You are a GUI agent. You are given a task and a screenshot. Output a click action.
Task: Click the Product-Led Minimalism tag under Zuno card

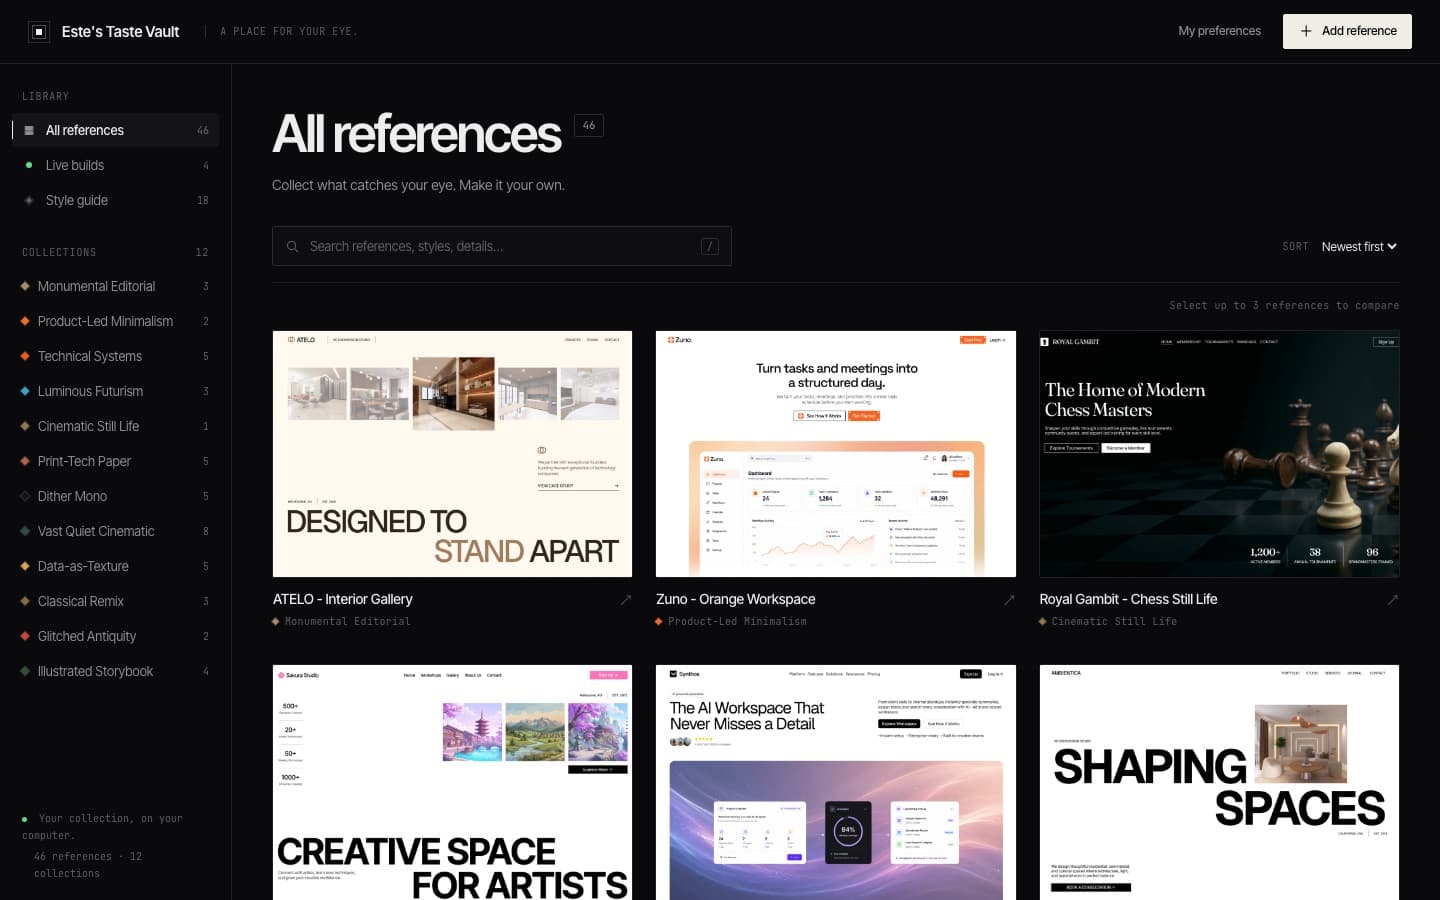point(731,622)
